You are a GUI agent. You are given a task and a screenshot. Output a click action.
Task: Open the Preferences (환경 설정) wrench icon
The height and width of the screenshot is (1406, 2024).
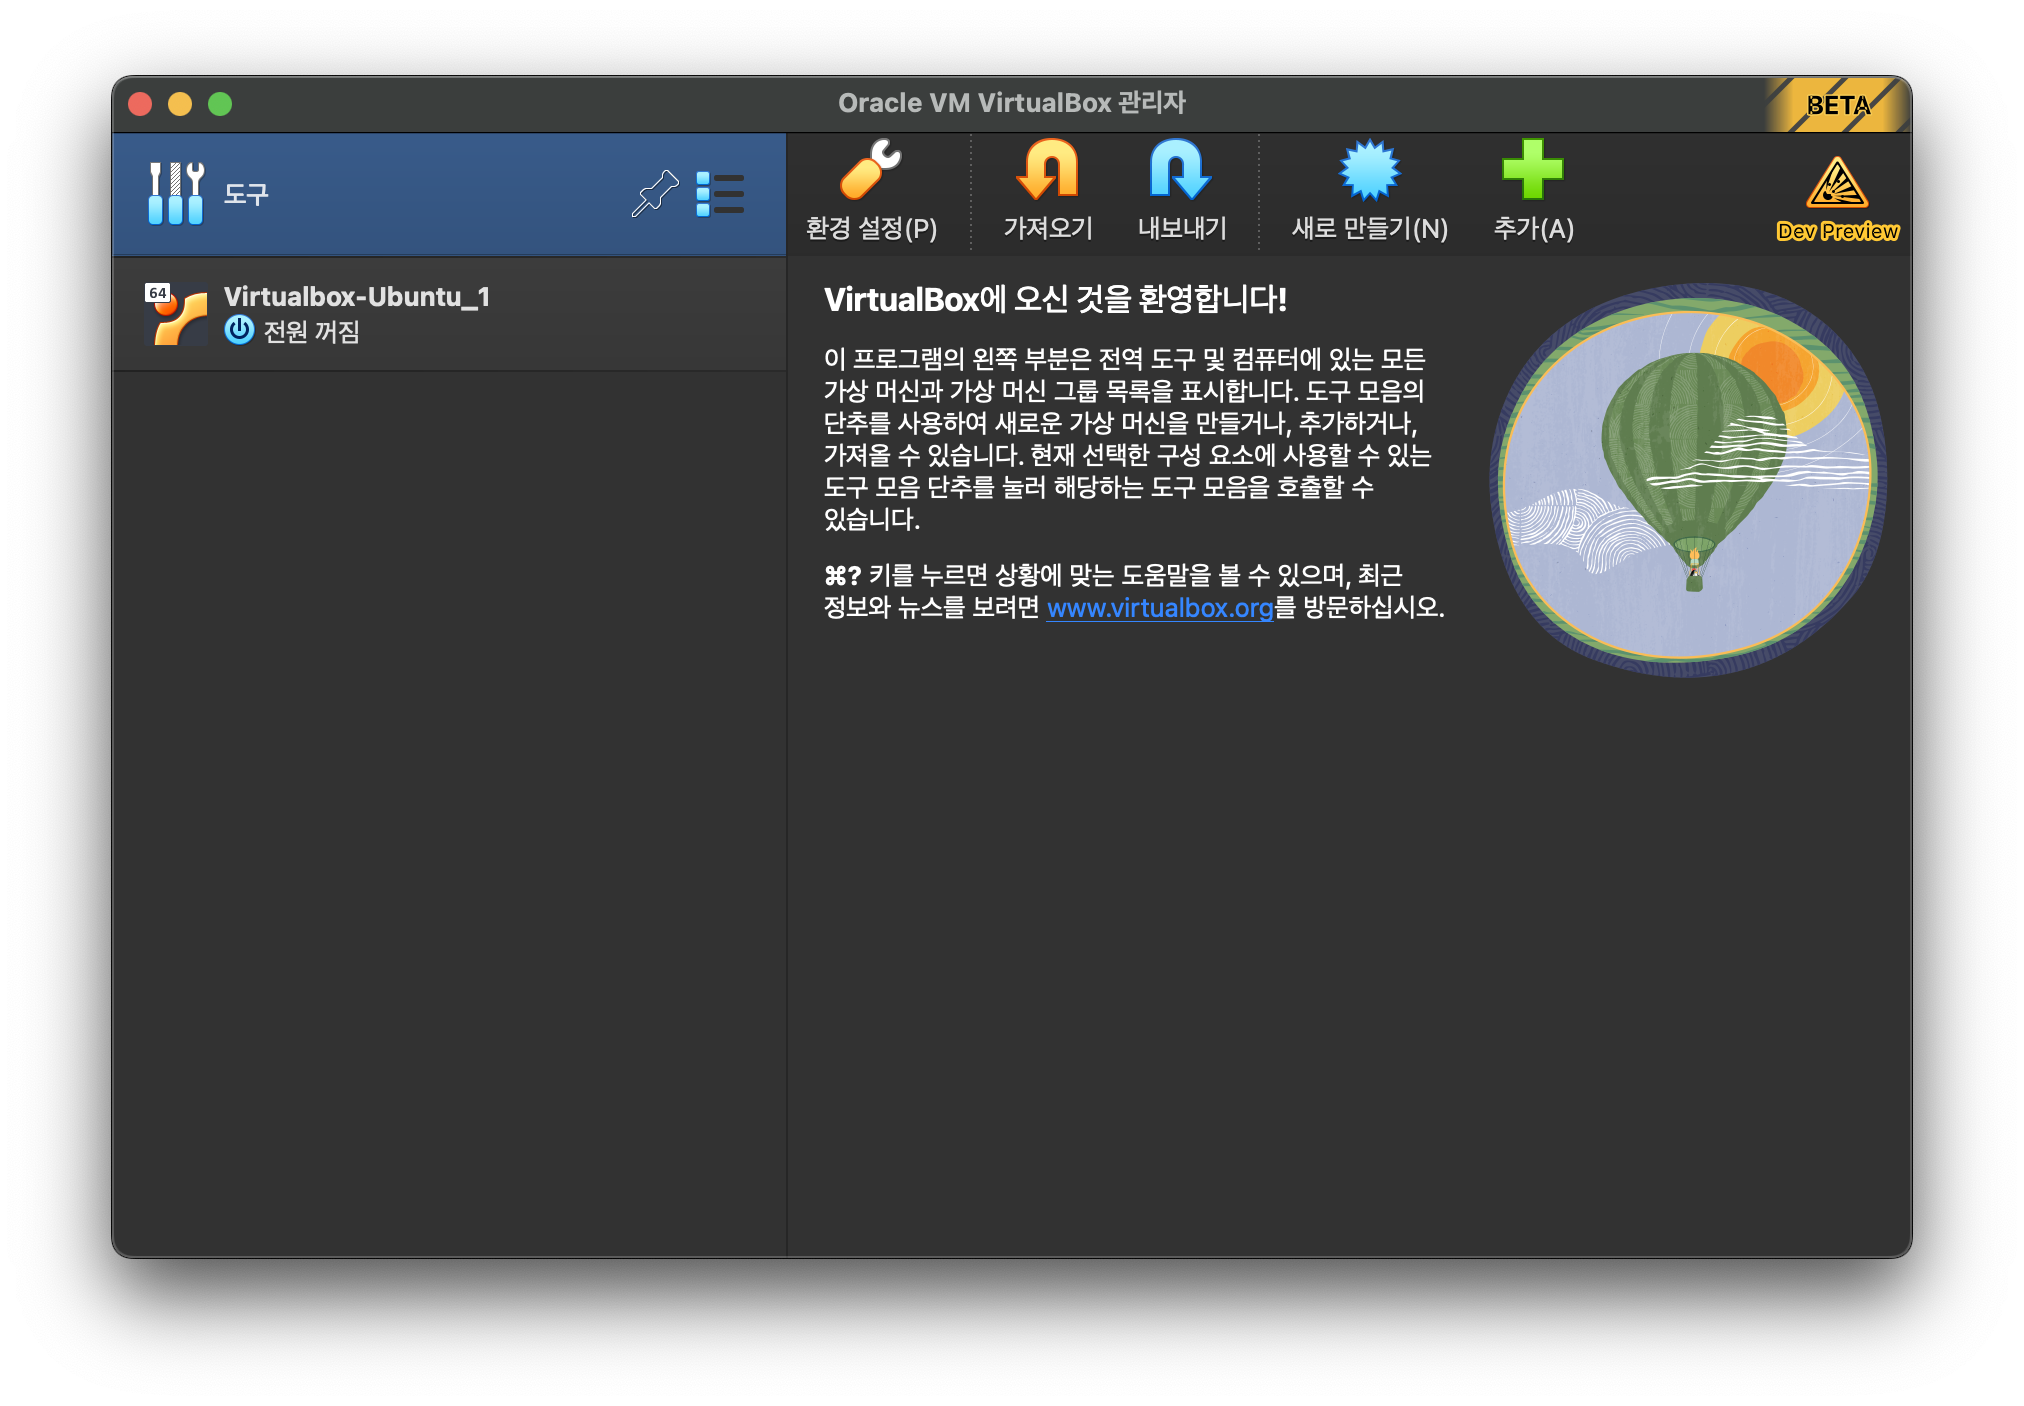(x=870, y=170)
